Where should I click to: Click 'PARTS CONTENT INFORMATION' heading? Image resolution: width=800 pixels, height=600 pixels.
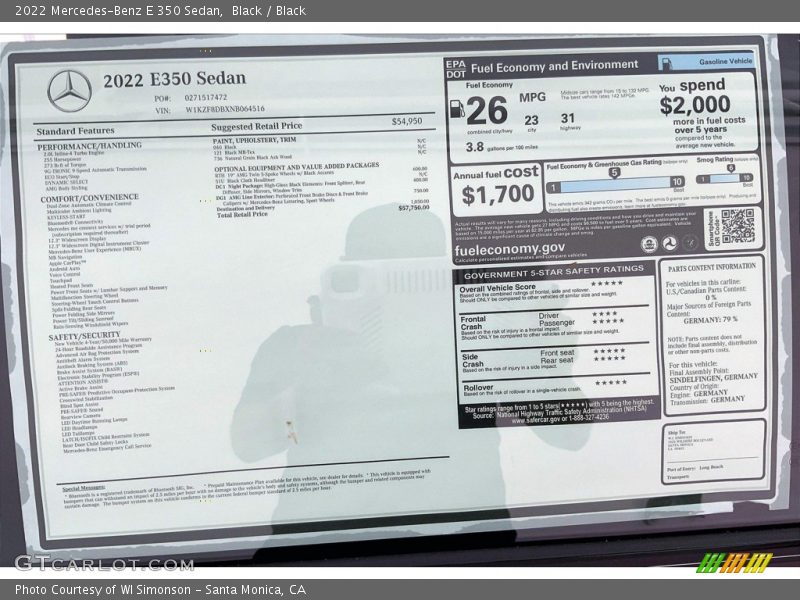tap(712, 267)
